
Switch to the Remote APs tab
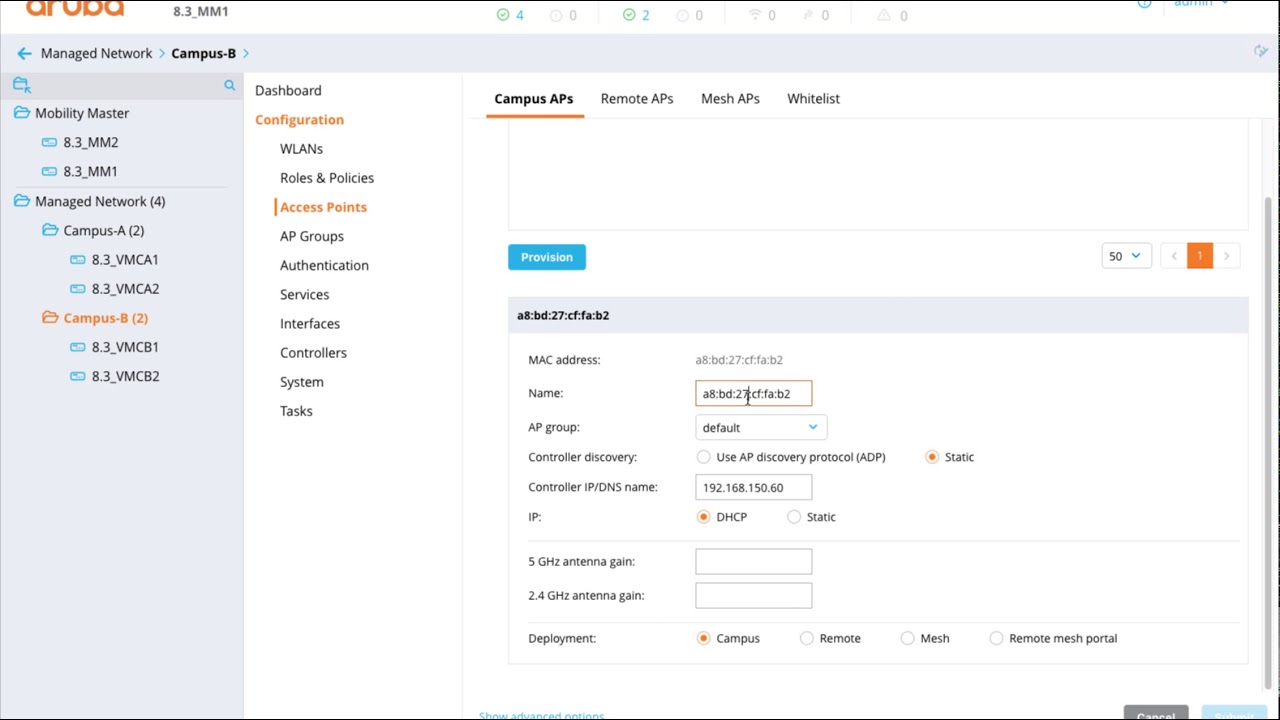[637, 98]
